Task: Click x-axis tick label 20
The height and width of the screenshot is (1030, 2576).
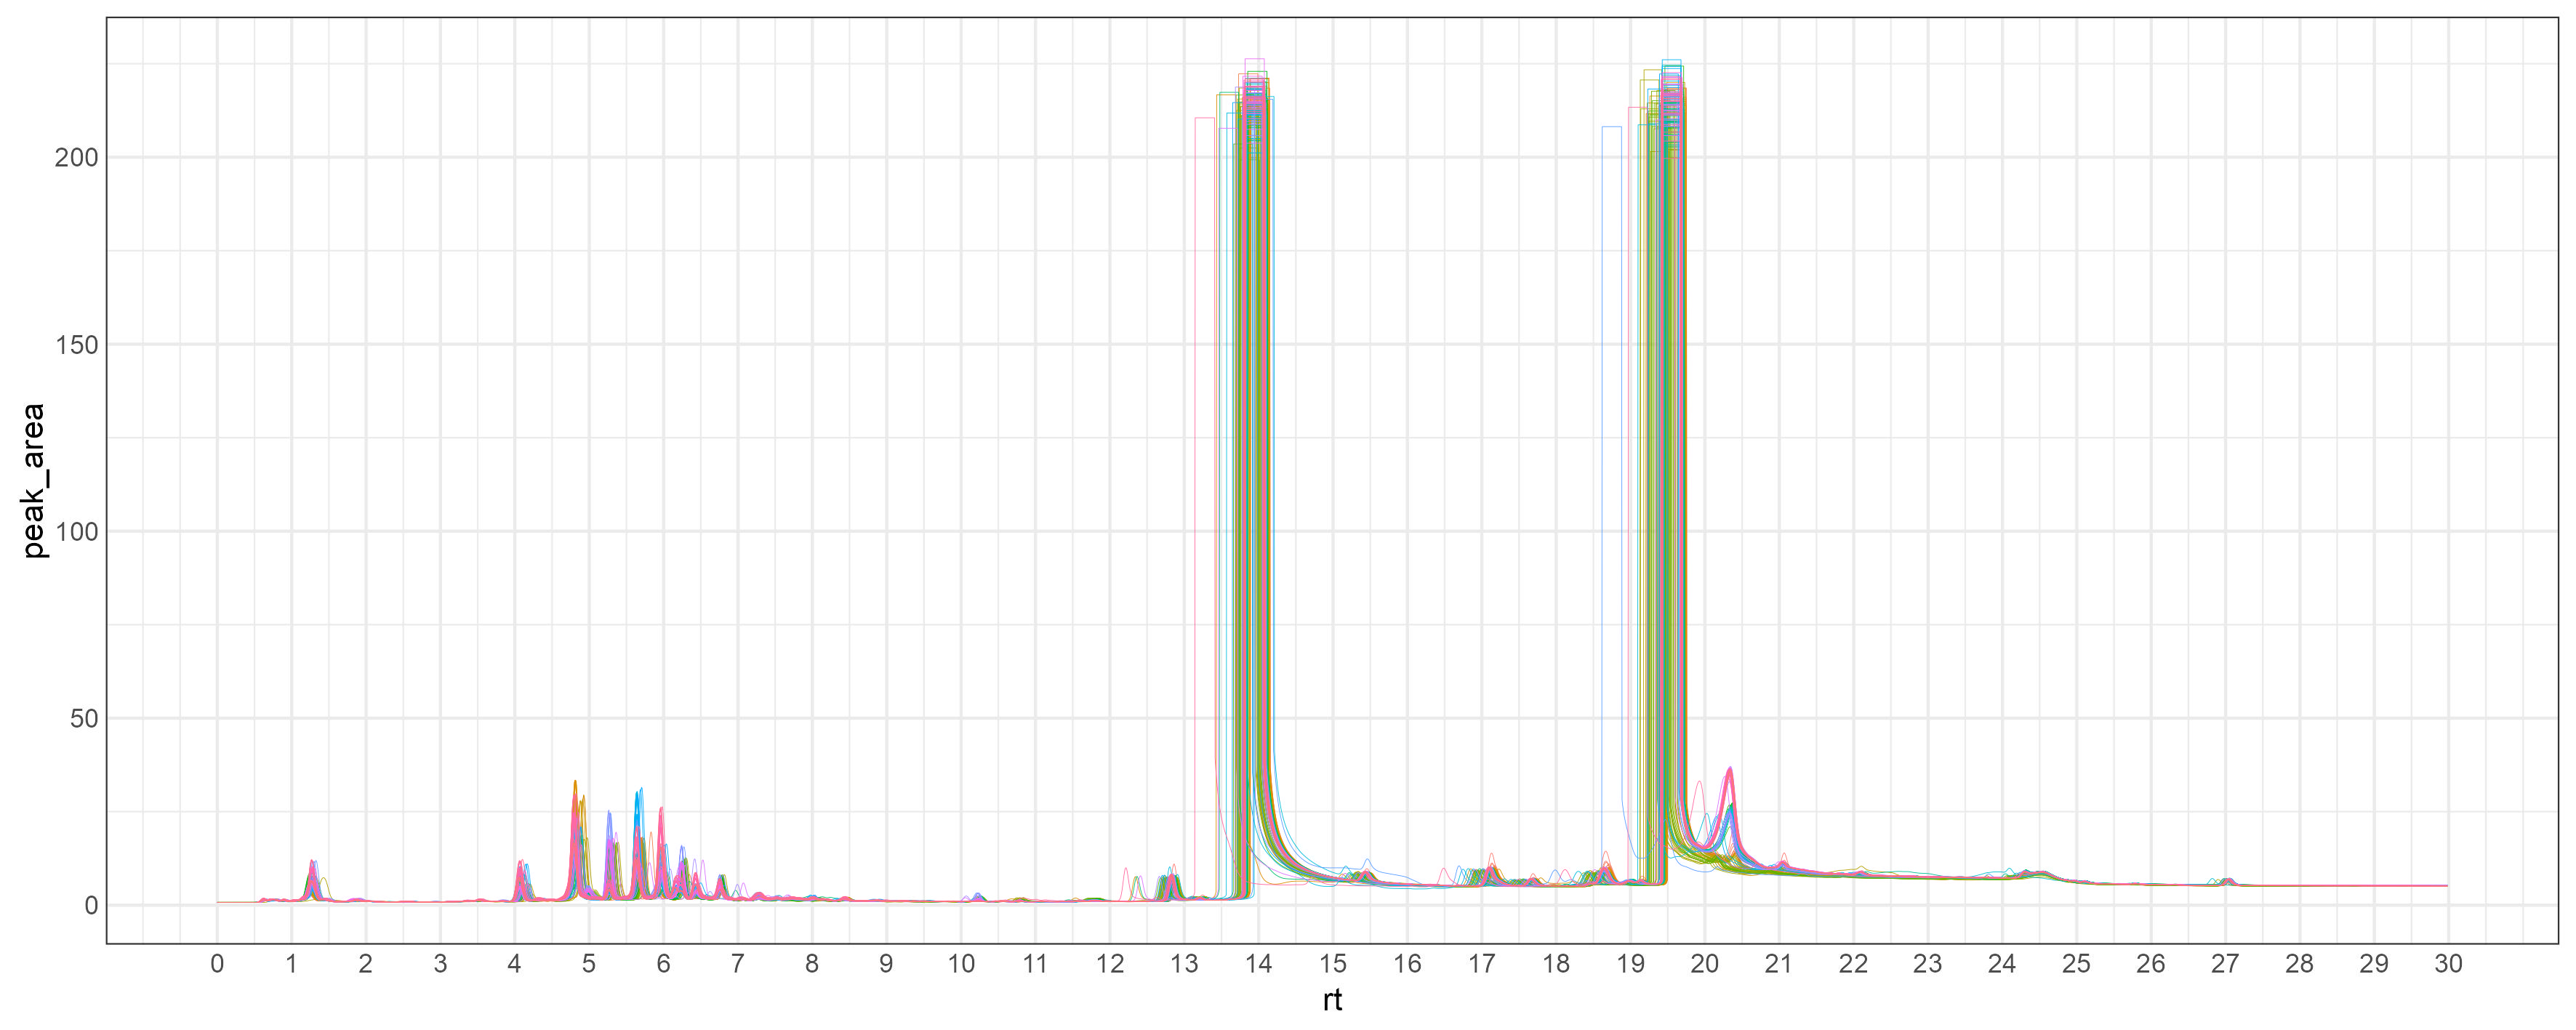Action: [x=1704, y=964]
